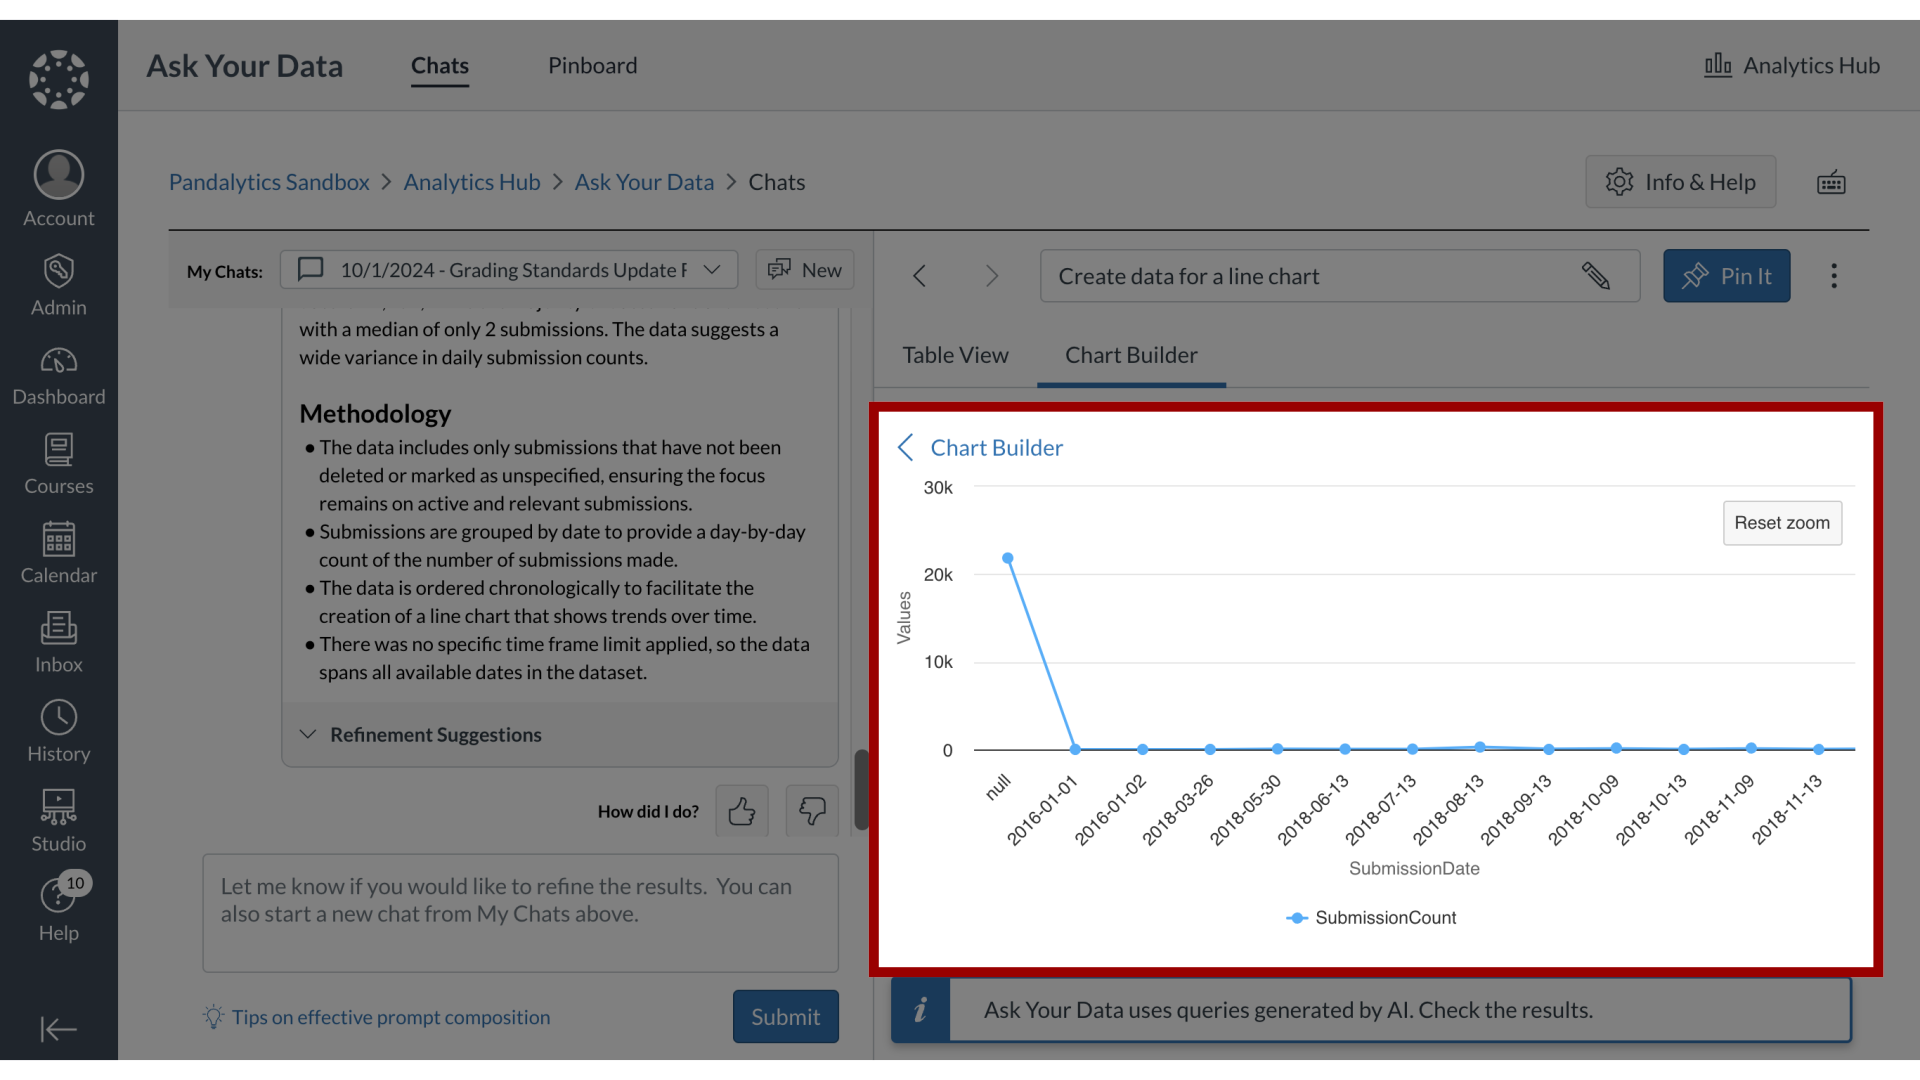Click the Info & Help settings icon

(1619, 182)
